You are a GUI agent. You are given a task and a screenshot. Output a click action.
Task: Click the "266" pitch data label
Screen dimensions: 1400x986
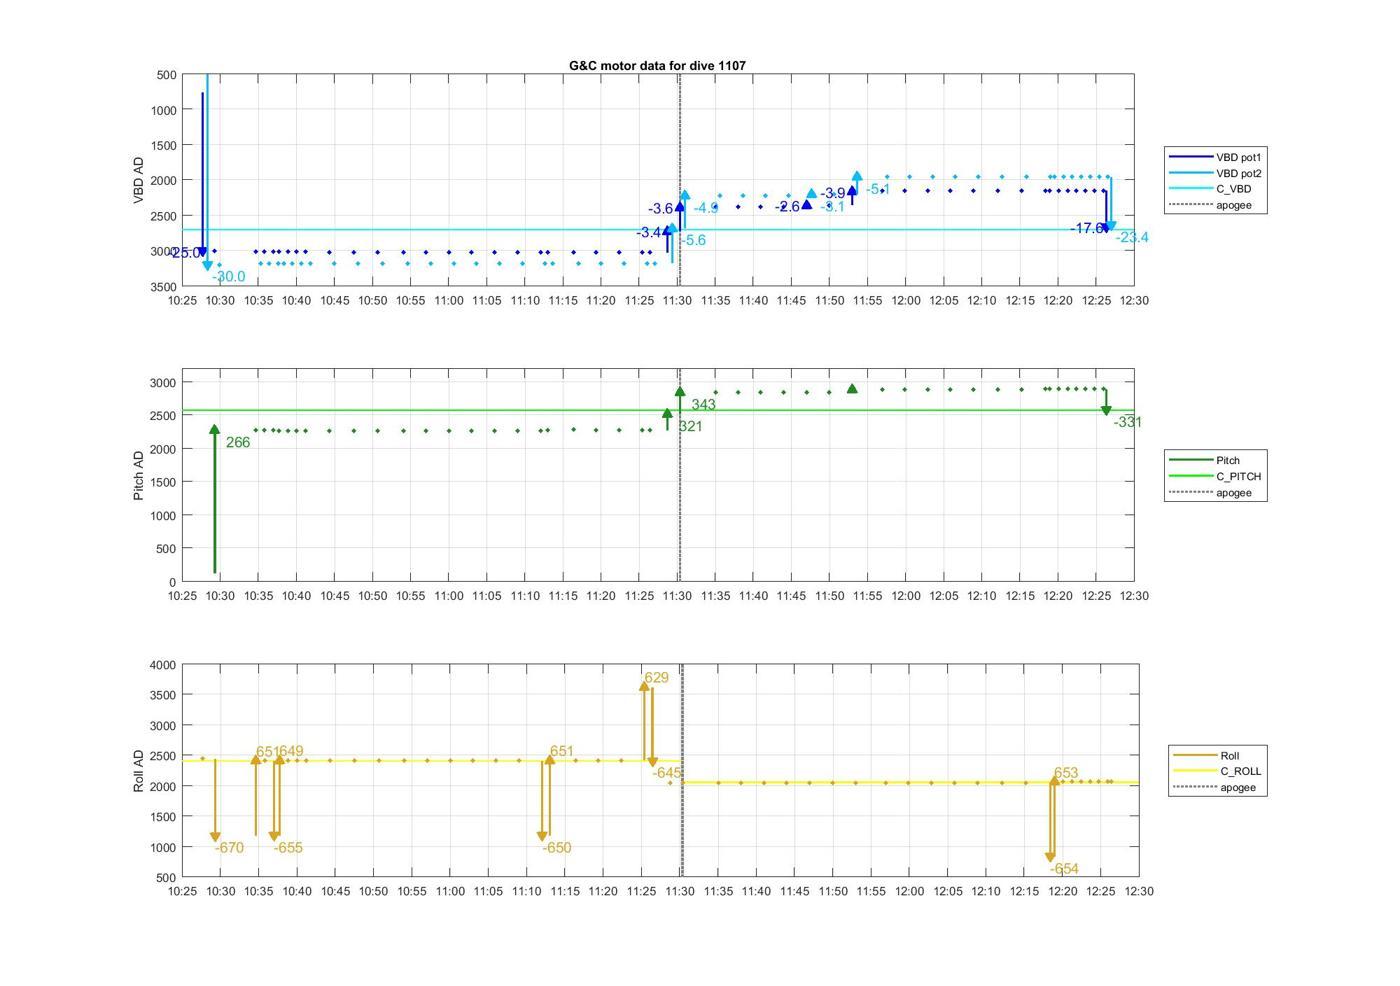click(x=238, y=442)
